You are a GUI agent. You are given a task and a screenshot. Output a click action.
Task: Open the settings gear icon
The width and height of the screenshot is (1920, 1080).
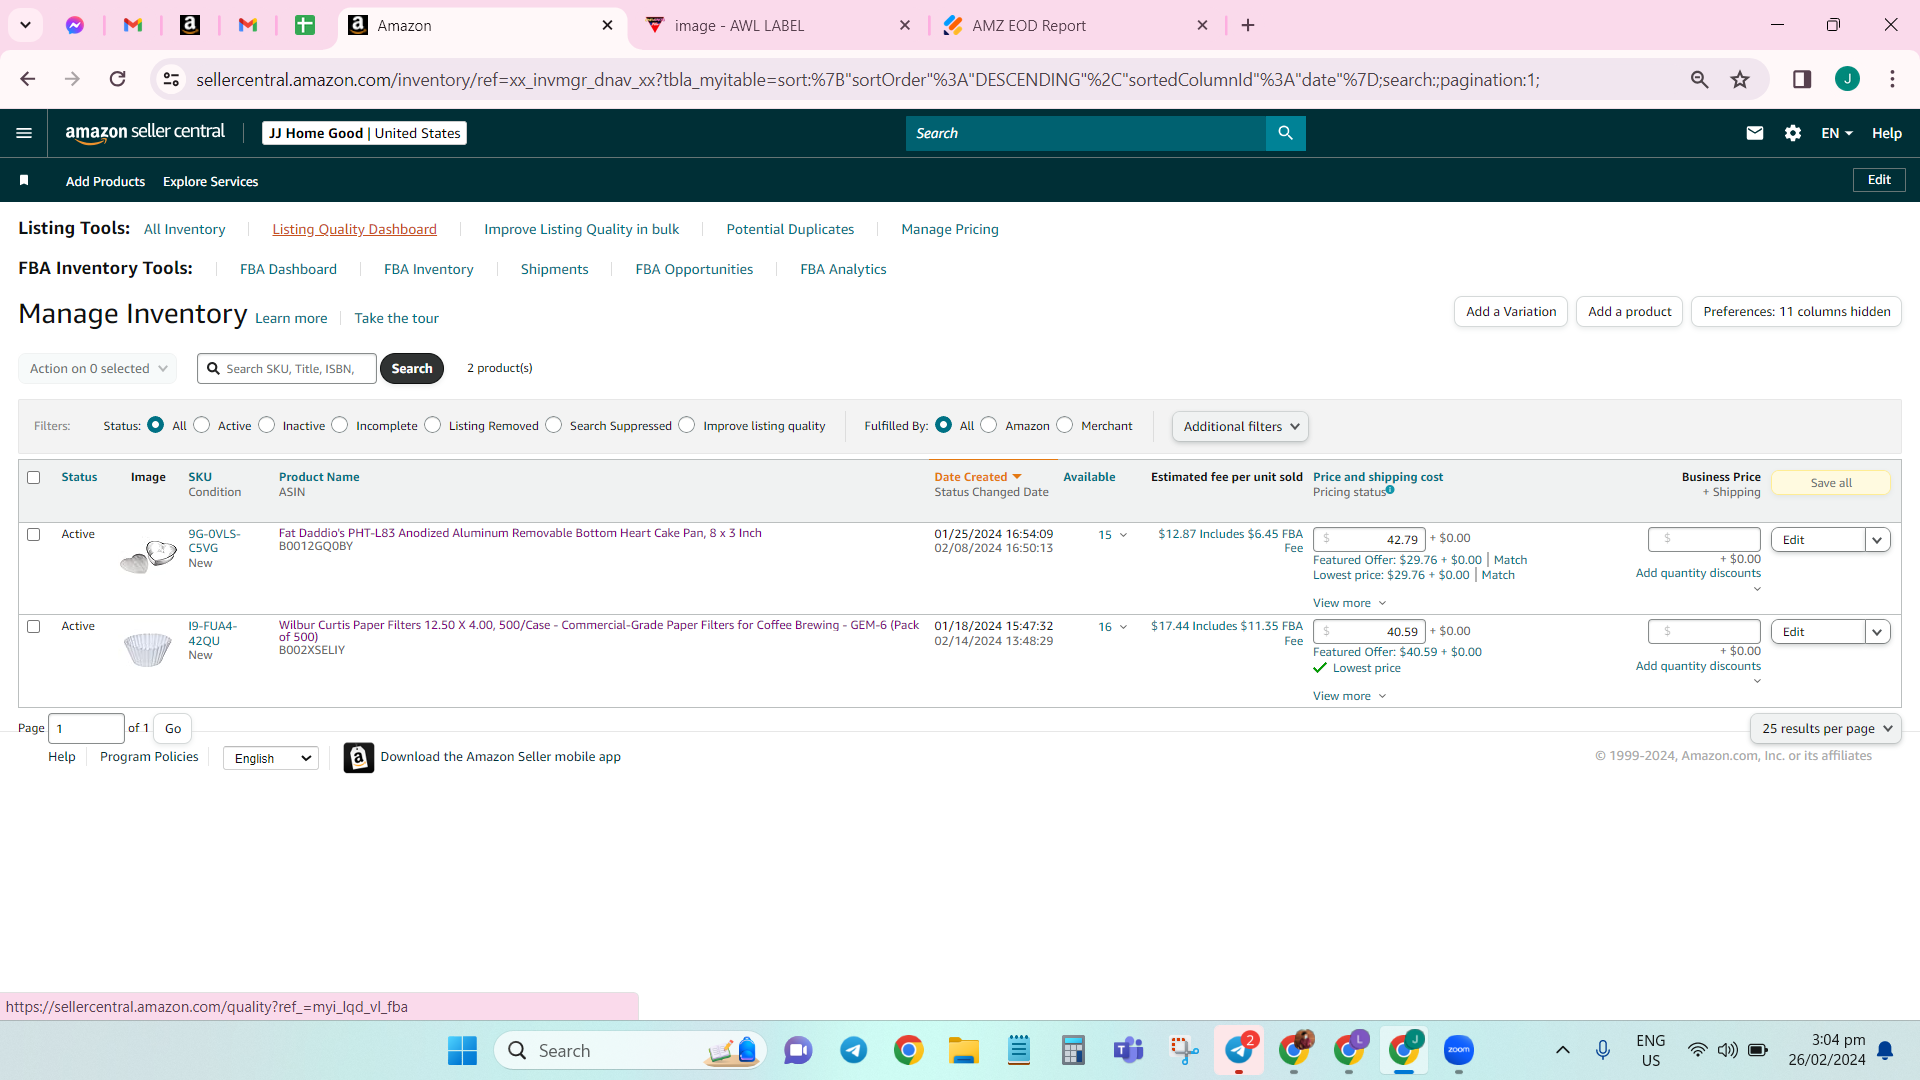tap(1793, 133)
